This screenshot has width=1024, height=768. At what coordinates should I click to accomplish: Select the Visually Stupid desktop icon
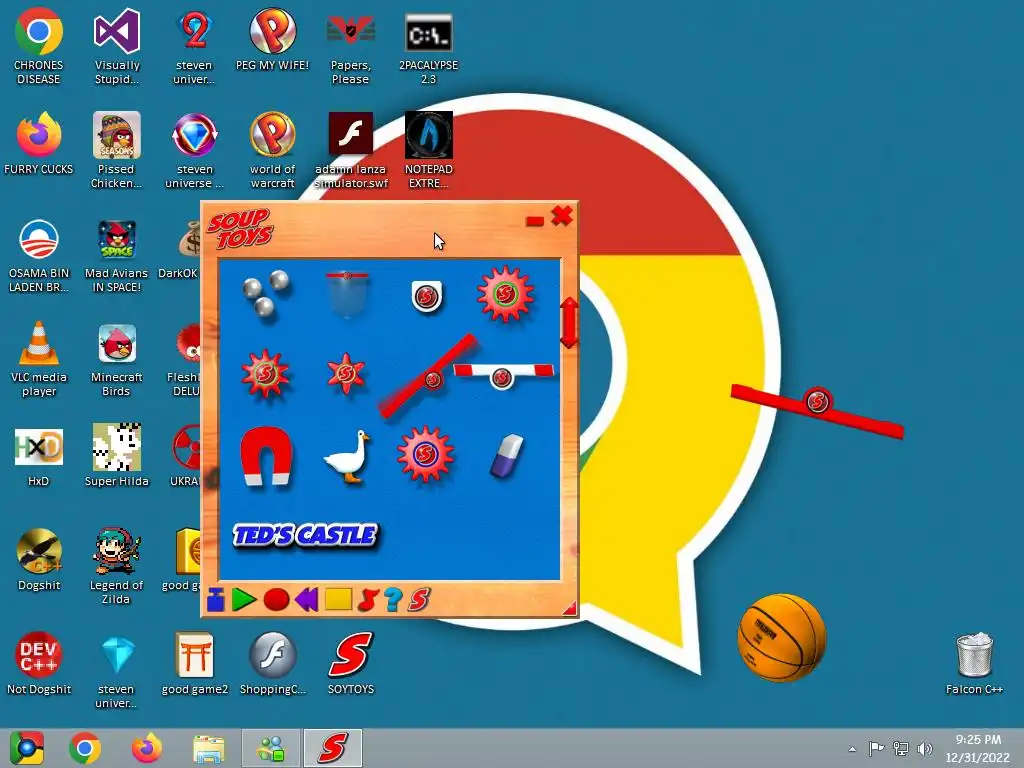pyautogui.click(x=117, y=47)
